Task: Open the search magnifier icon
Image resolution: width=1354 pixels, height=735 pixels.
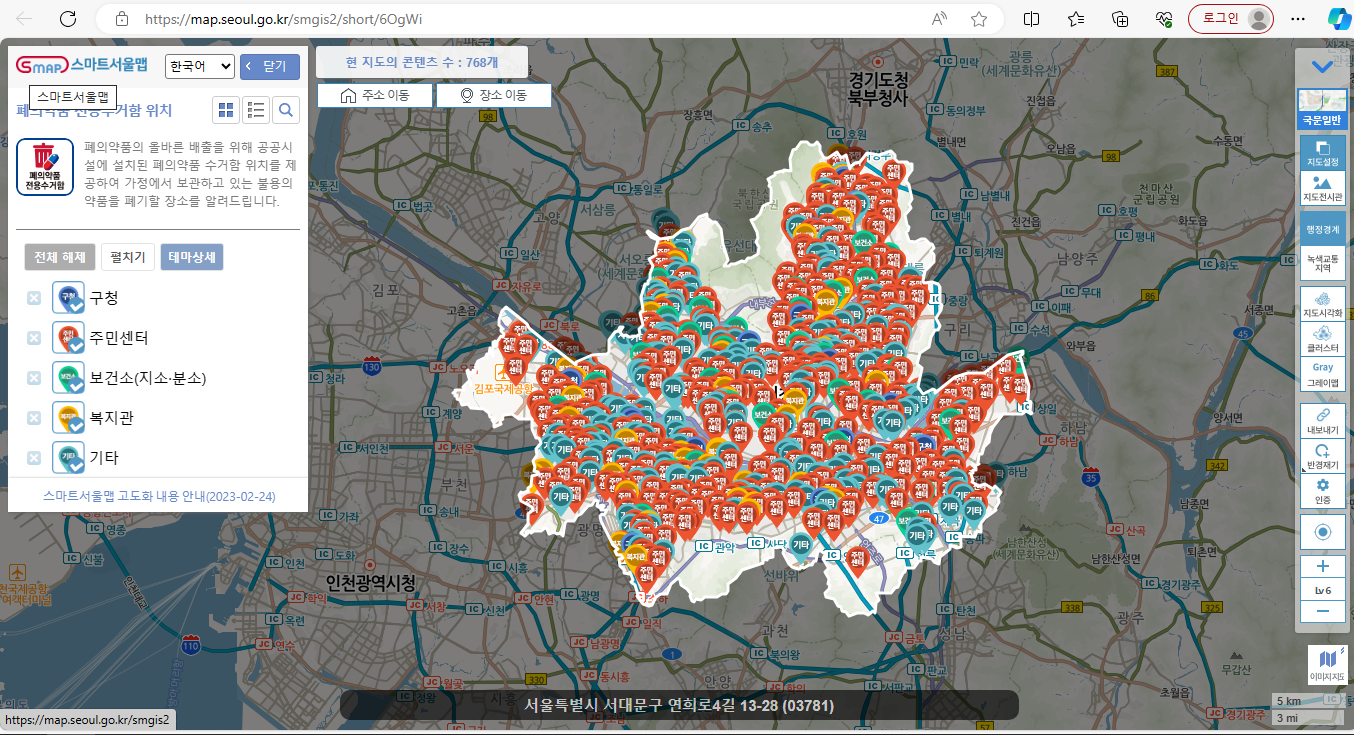Action: (x=286, y=110)
